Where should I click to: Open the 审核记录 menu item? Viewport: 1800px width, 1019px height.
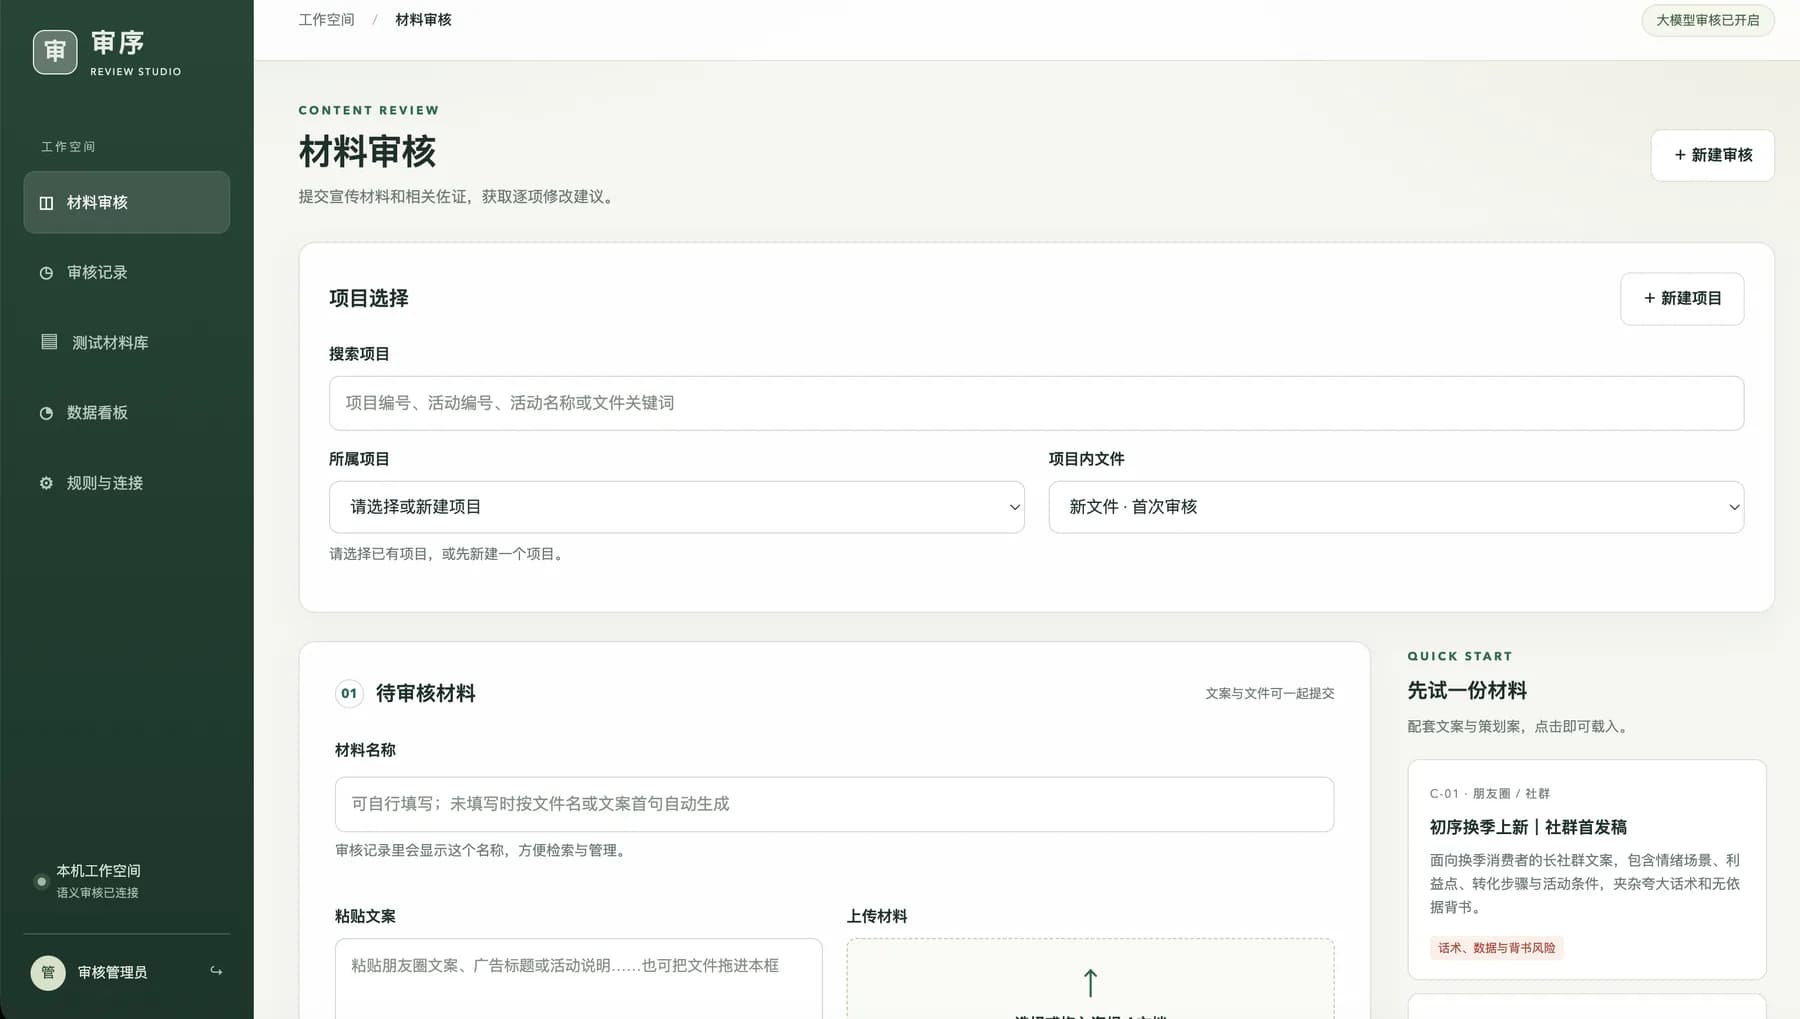pos(127,273)
